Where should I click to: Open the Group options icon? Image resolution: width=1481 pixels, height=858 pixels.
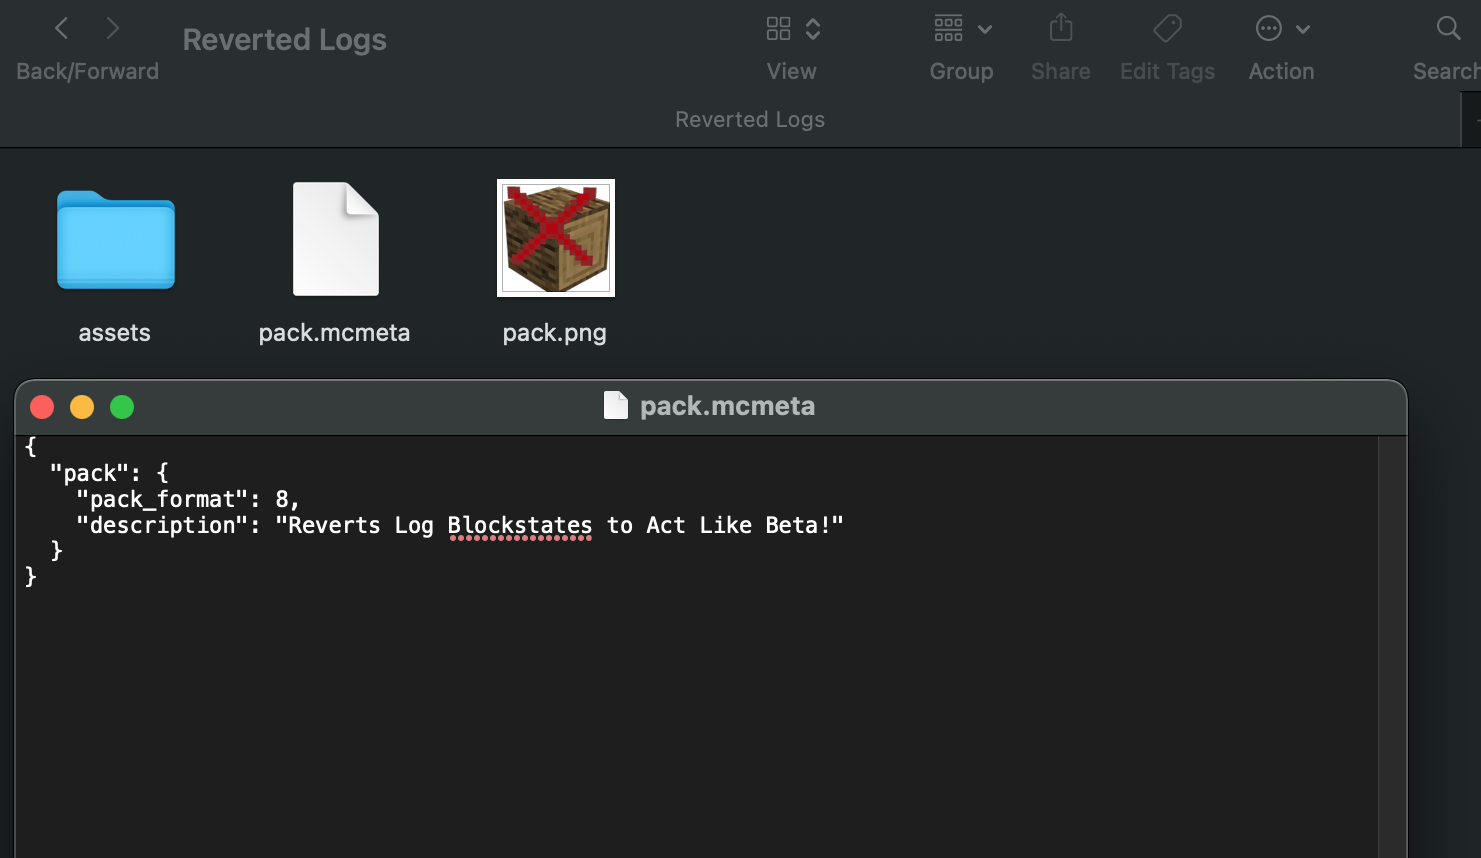tap(949, 29)
